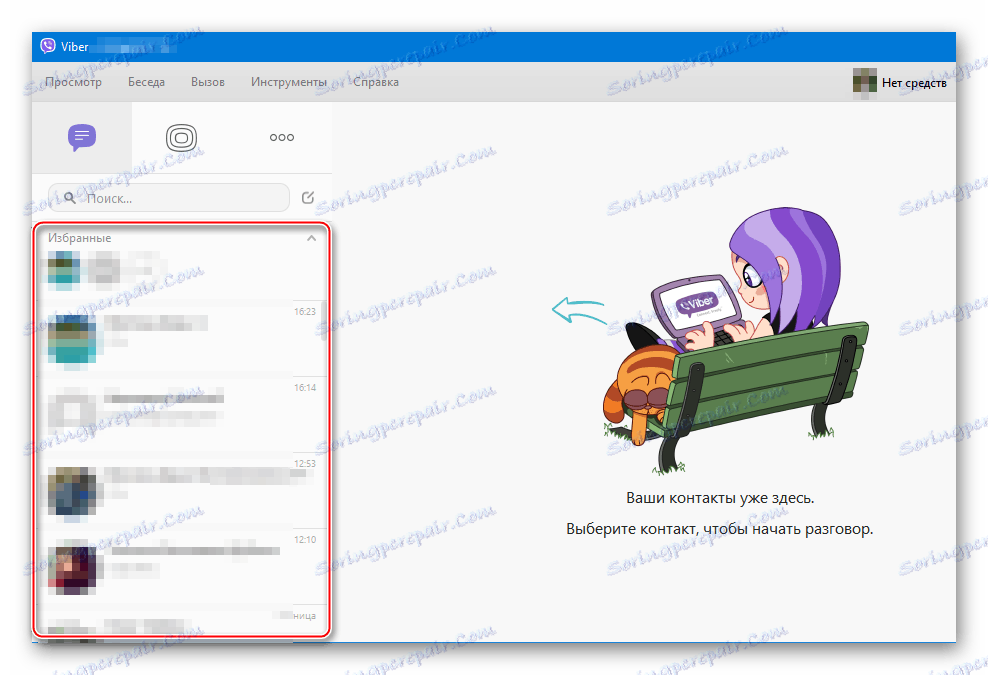This screenshot has height=675, width=988.
Task: Open the Беседа menu
Action: click(x=146, y=82)
